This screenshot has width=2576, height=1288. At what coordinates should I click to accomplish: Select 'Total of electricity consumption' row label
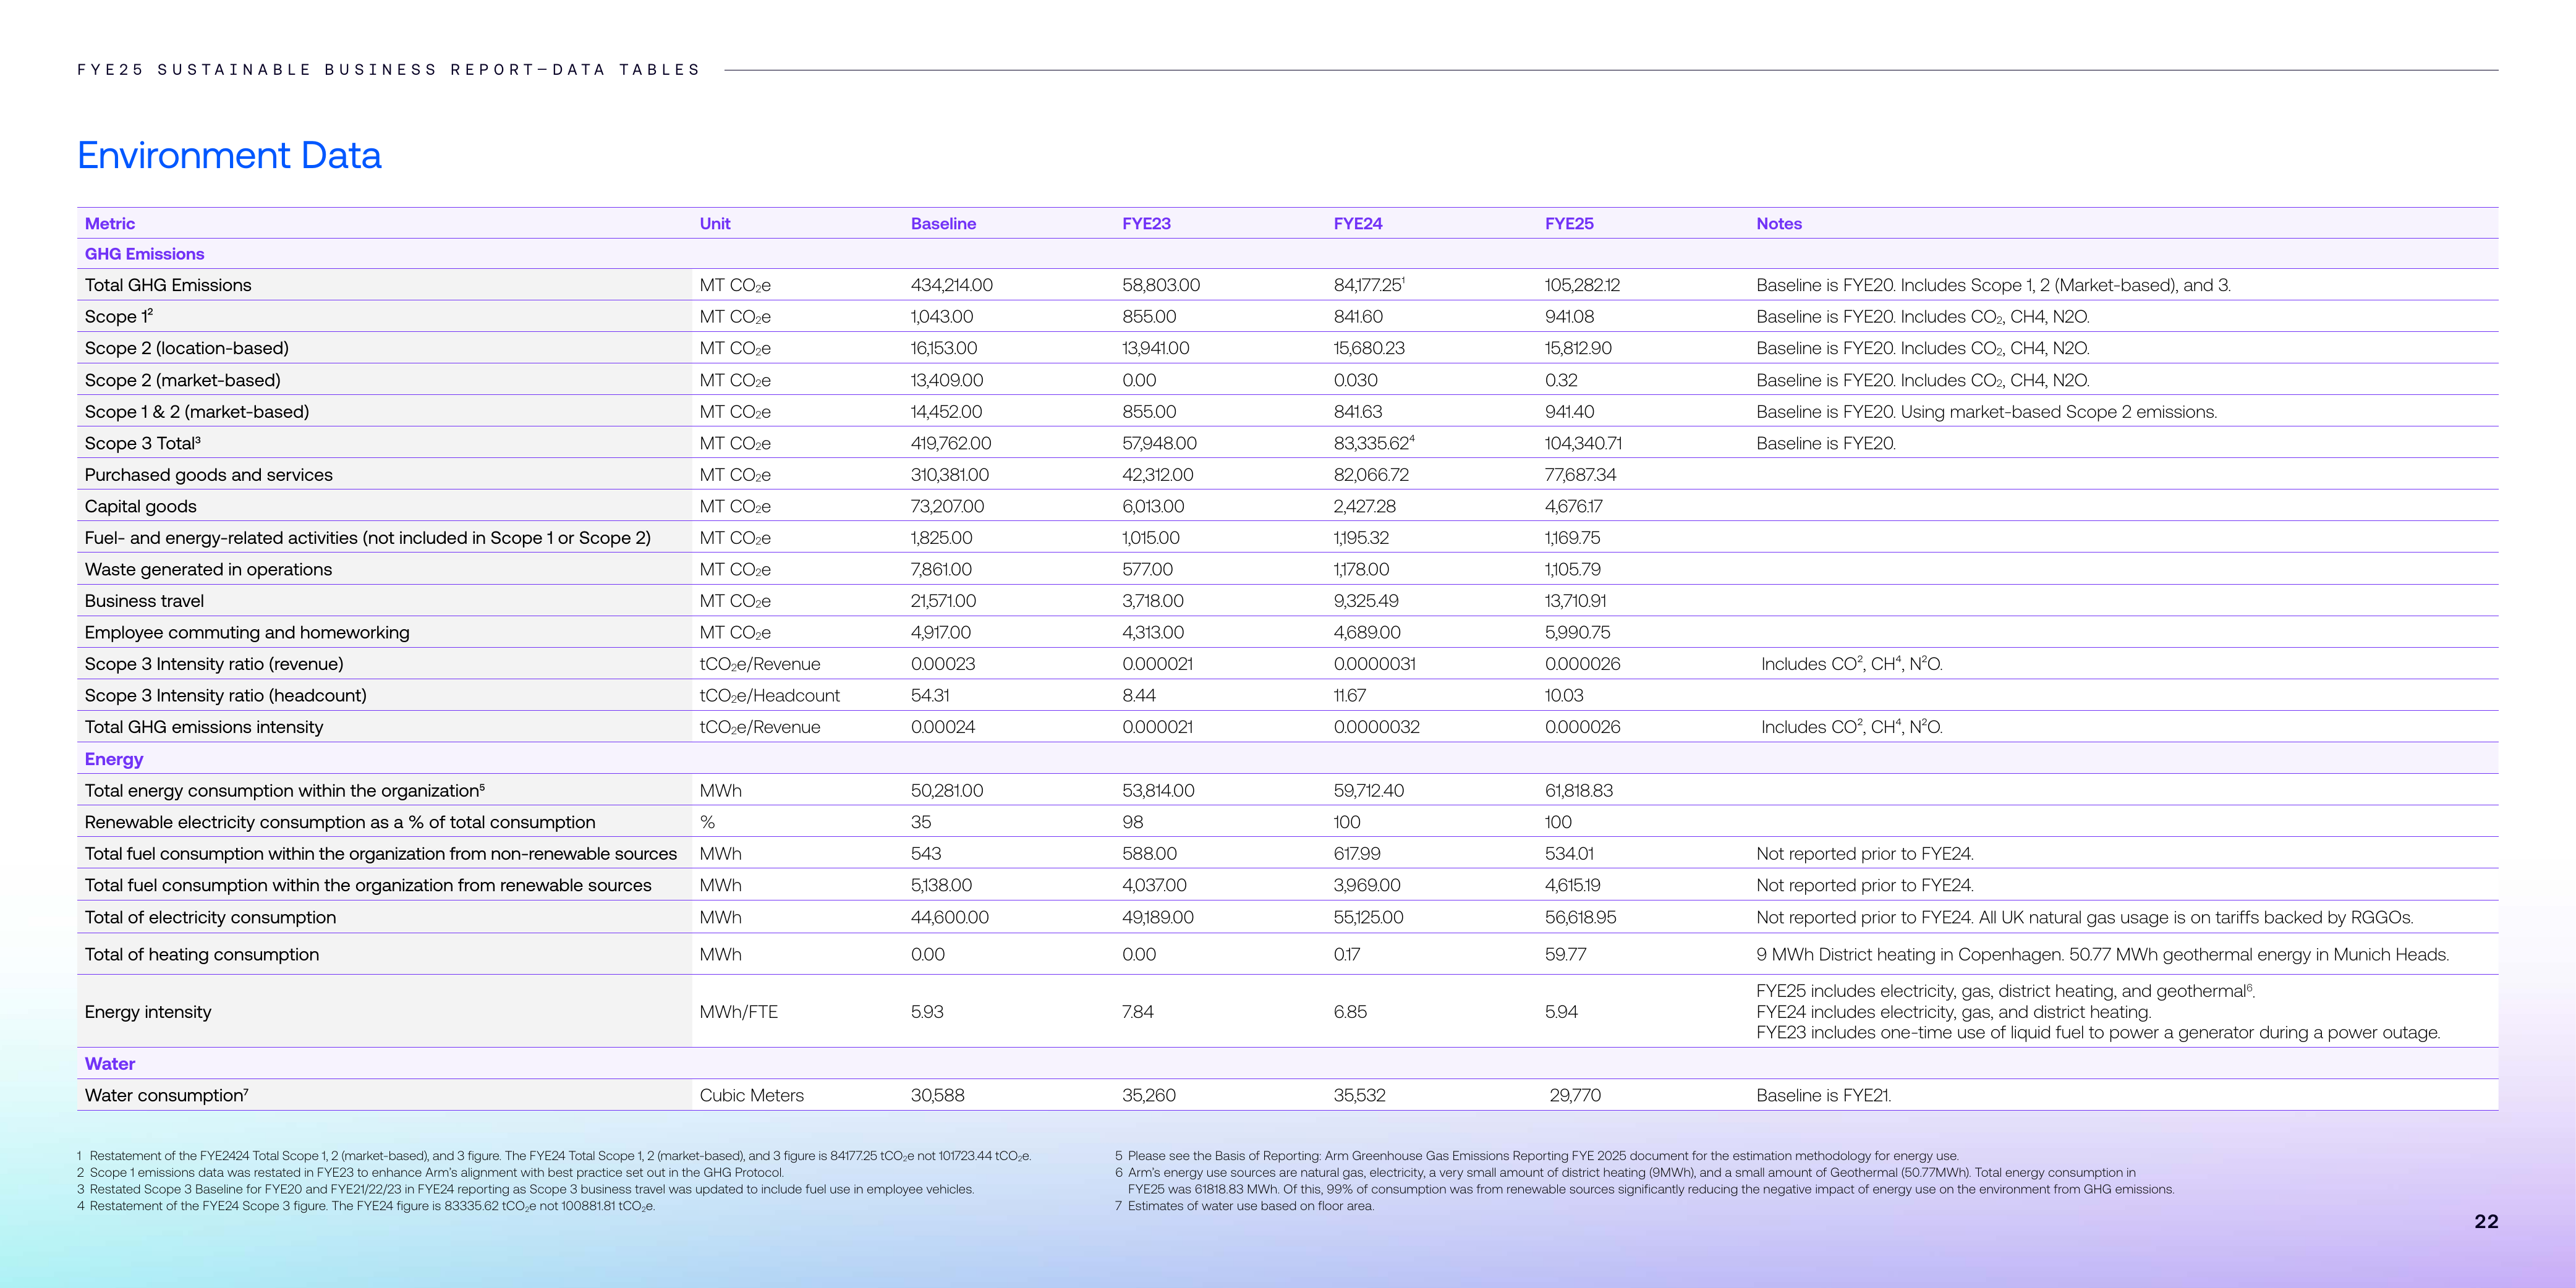(x=210, y=917)
